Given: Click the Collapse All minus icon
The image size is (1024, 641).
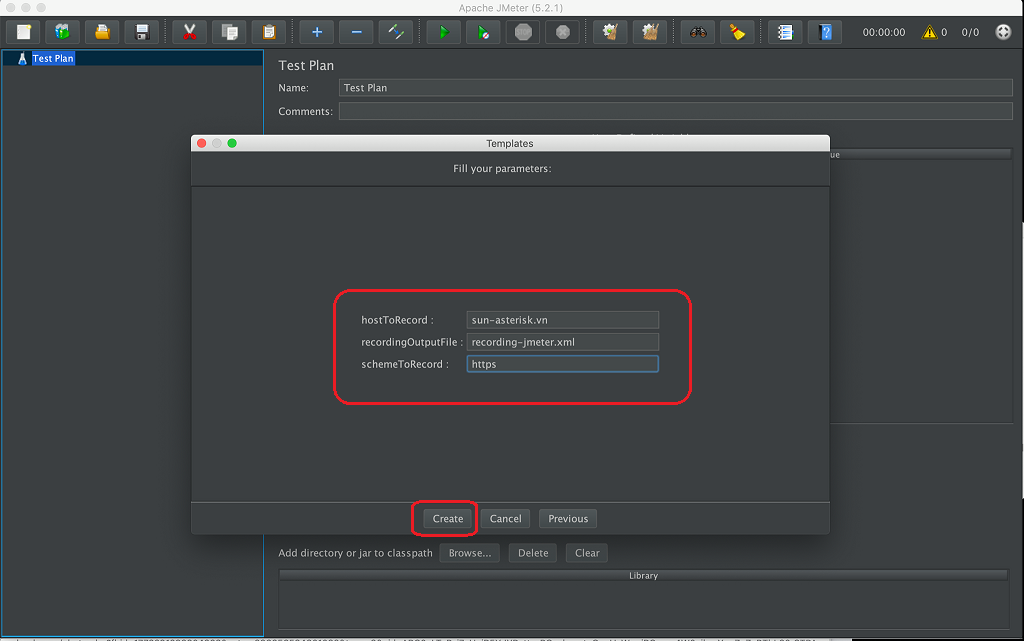Looking at the screenshot, I should coord(357,32).
